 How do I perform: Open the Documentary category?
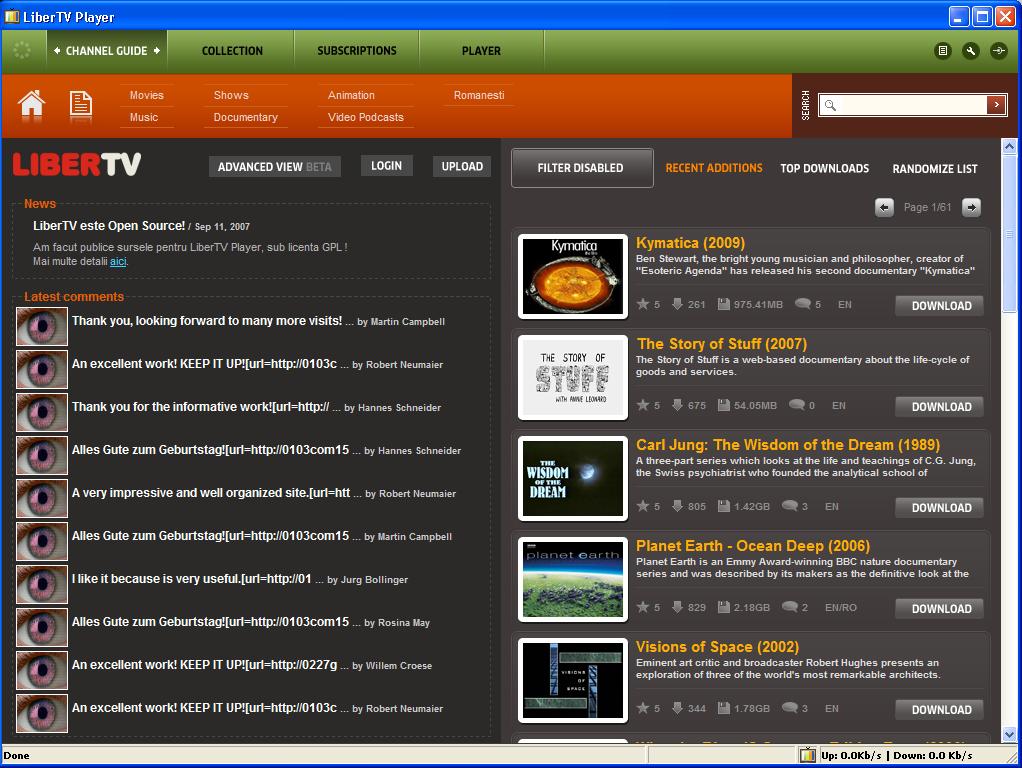(246, 117)
